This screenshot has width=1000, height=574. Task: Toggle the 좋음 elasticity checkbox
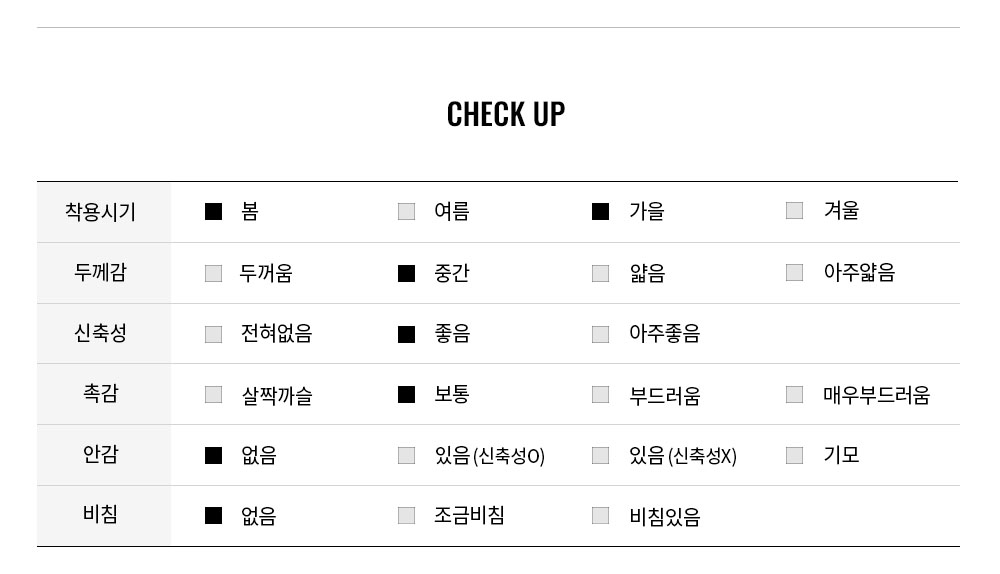406,334
